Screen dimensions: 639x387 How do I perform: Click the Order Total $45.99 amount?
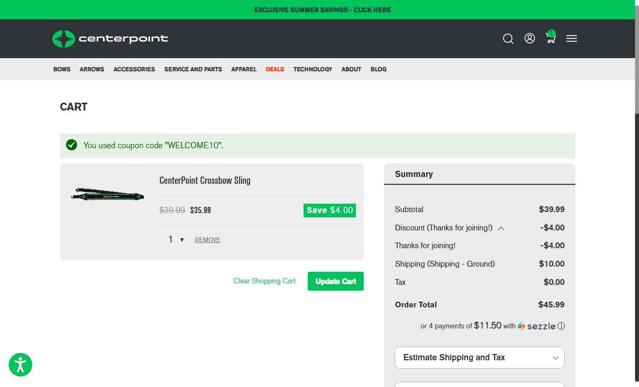(x=551, y=305)
